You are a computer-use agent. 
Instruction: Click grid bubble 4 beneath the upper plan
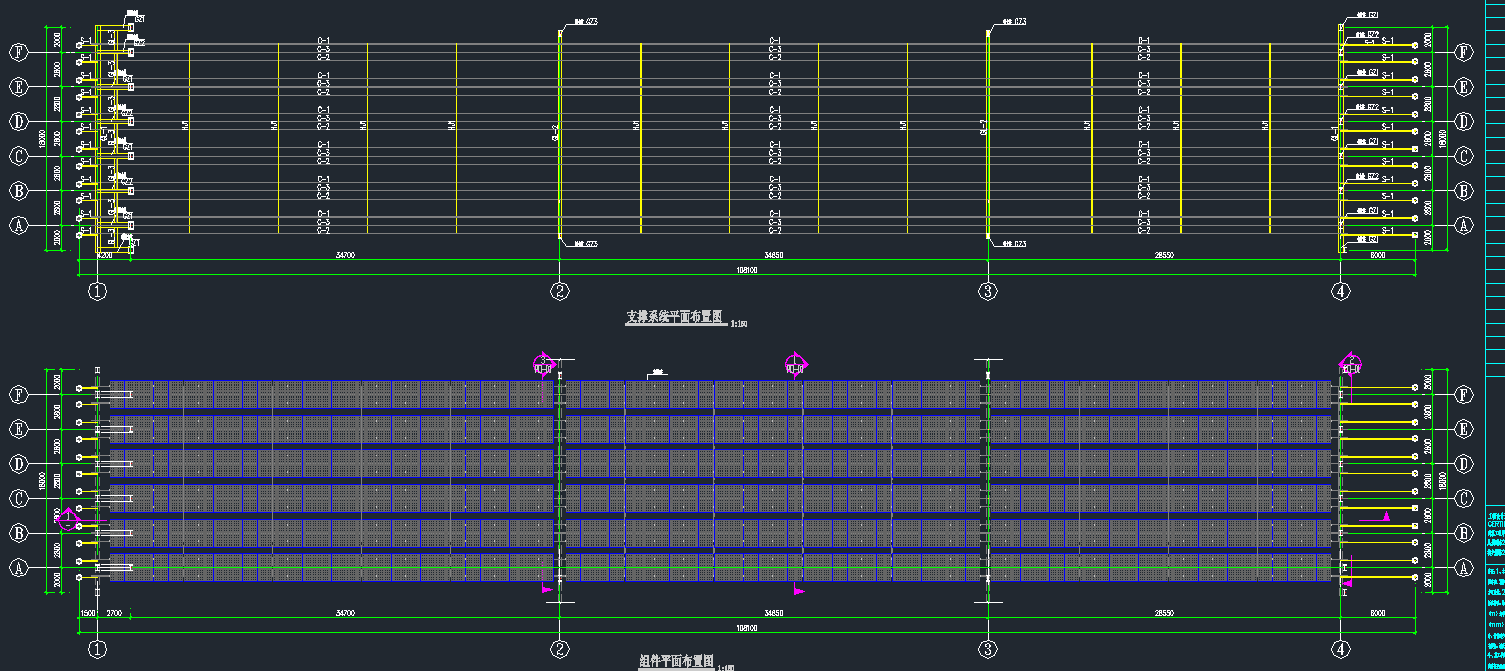tap(1340, 292)
